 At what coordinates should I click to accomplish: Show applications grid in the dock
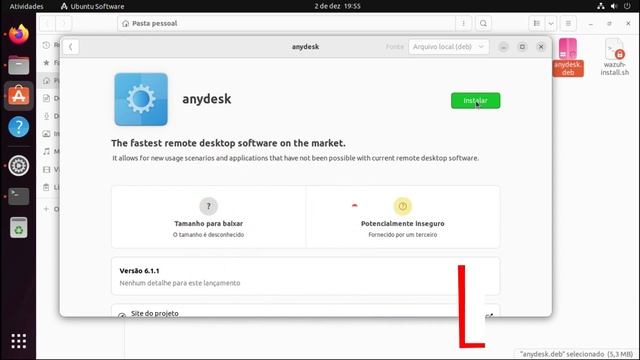(18, 341)
